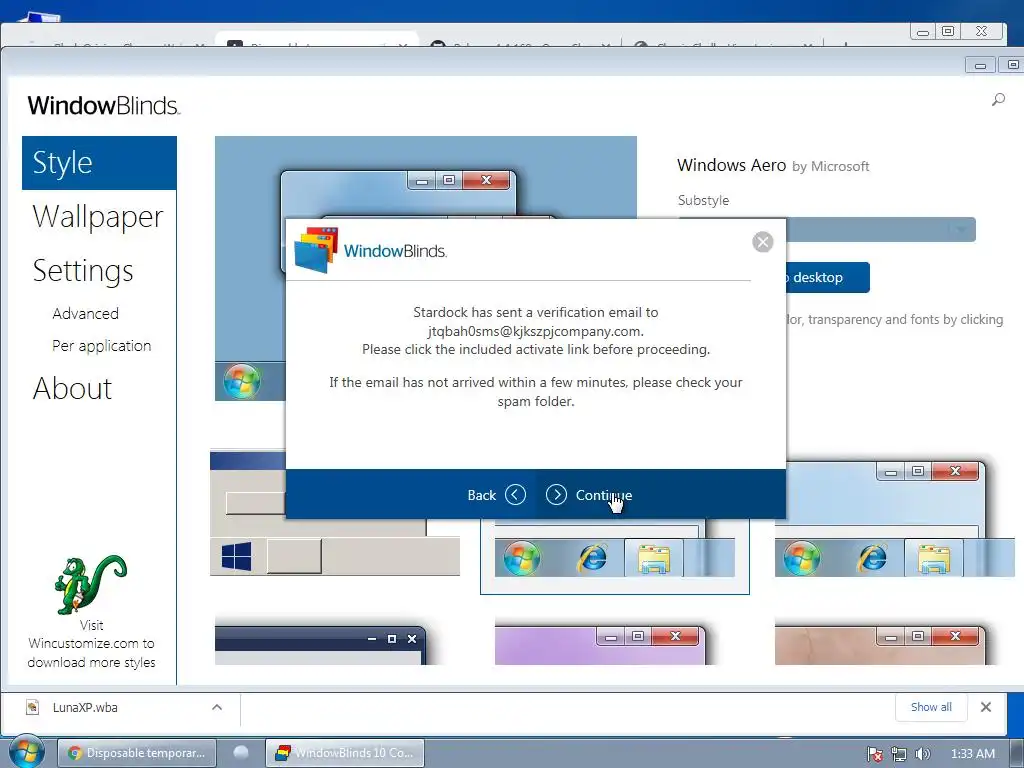Click the 1:33 AM clock
The height and width of the screenshot is (768, 1024).
coord(972,754)
